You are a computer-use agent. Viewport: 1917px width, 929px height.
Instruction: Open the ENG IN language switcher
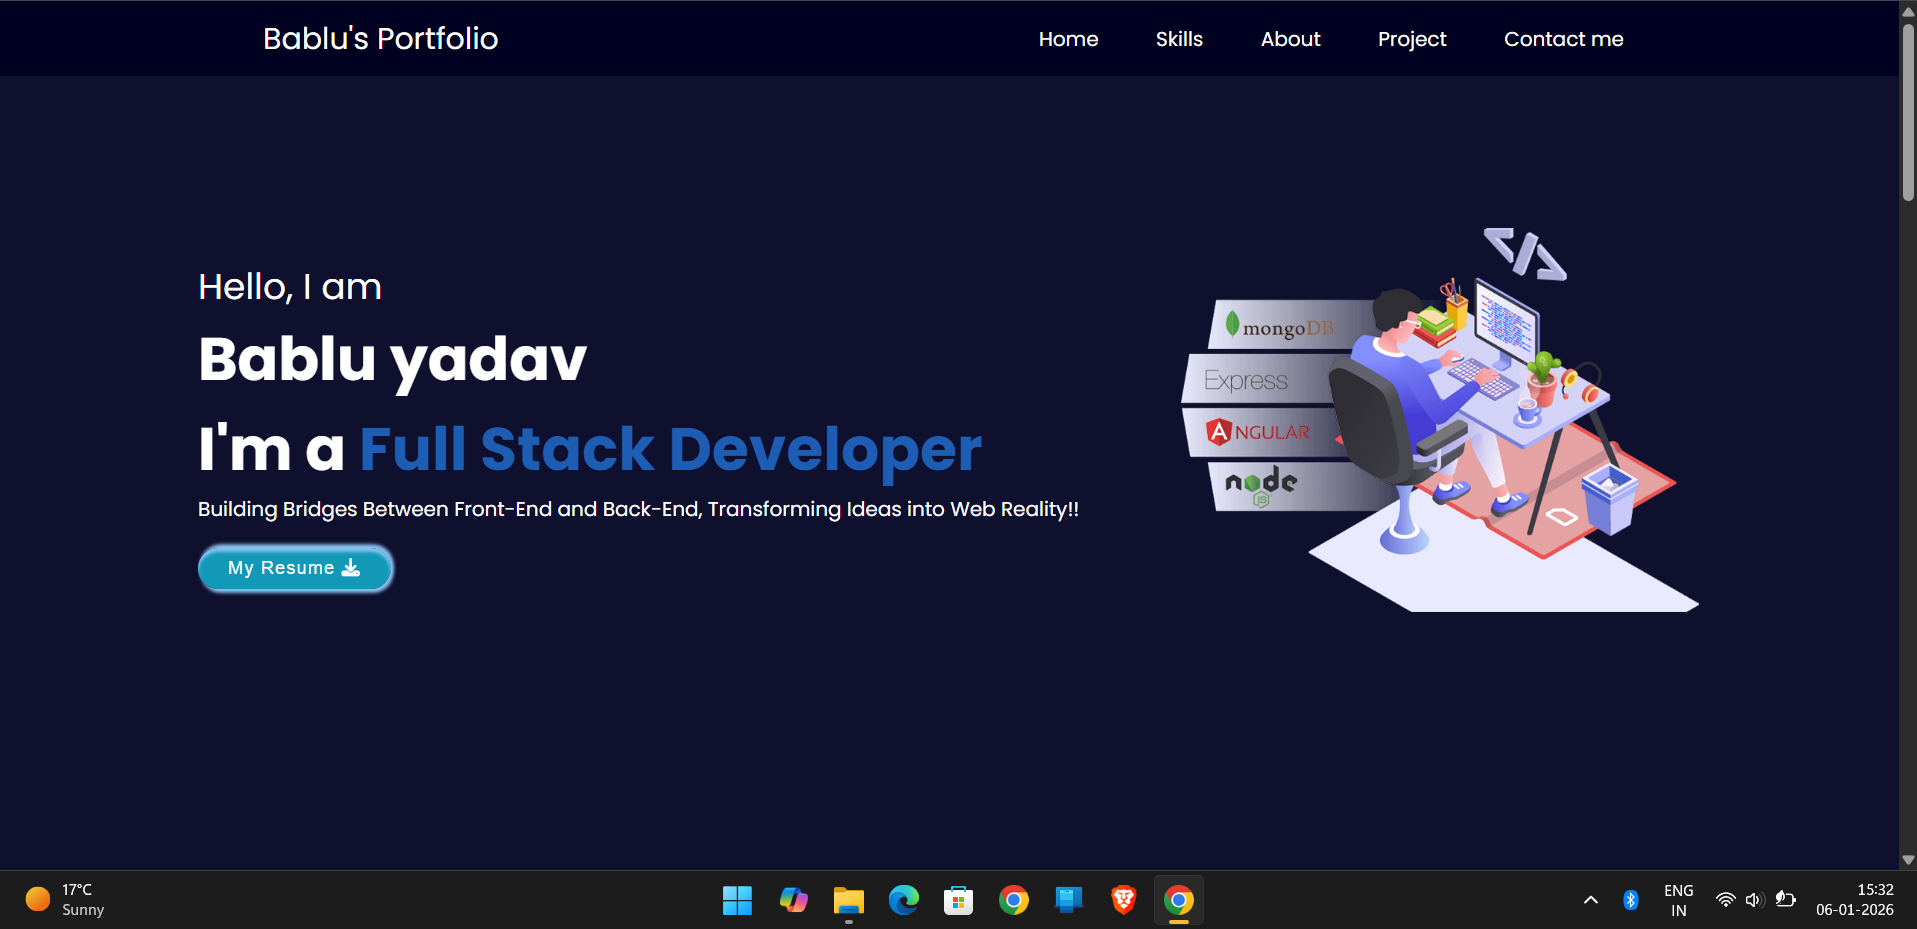pyautogui.click(x=1678, y=901)
